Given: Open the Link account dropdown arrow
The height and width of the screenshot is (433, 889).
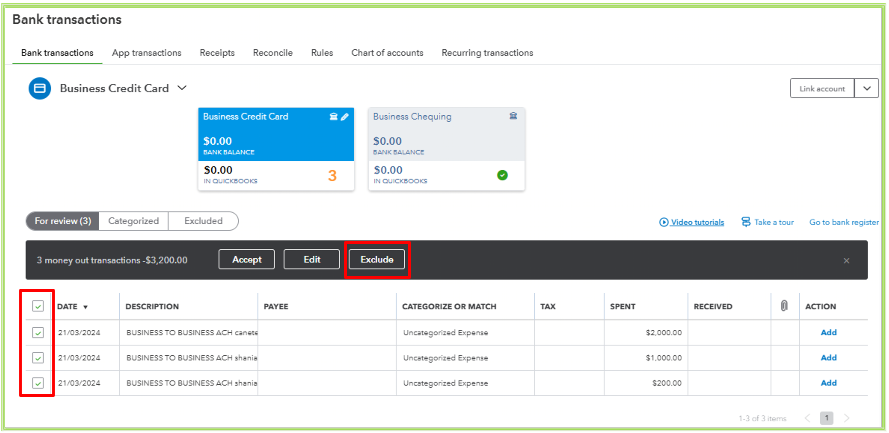Looking at the screenshot, I should (x=867, y=88).
